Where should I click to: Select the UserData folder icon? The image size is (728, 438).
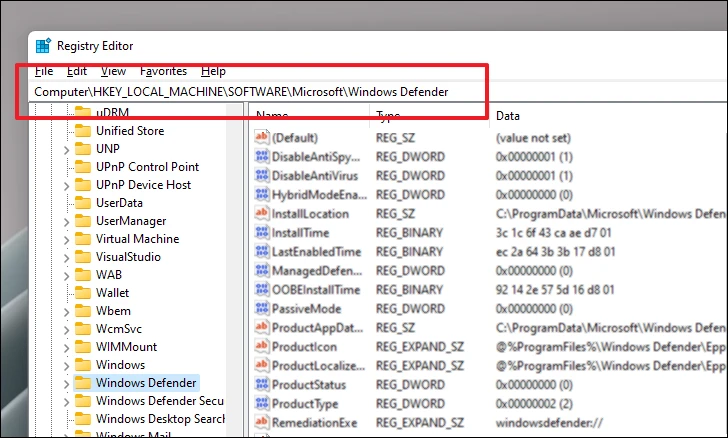[83, 203]
